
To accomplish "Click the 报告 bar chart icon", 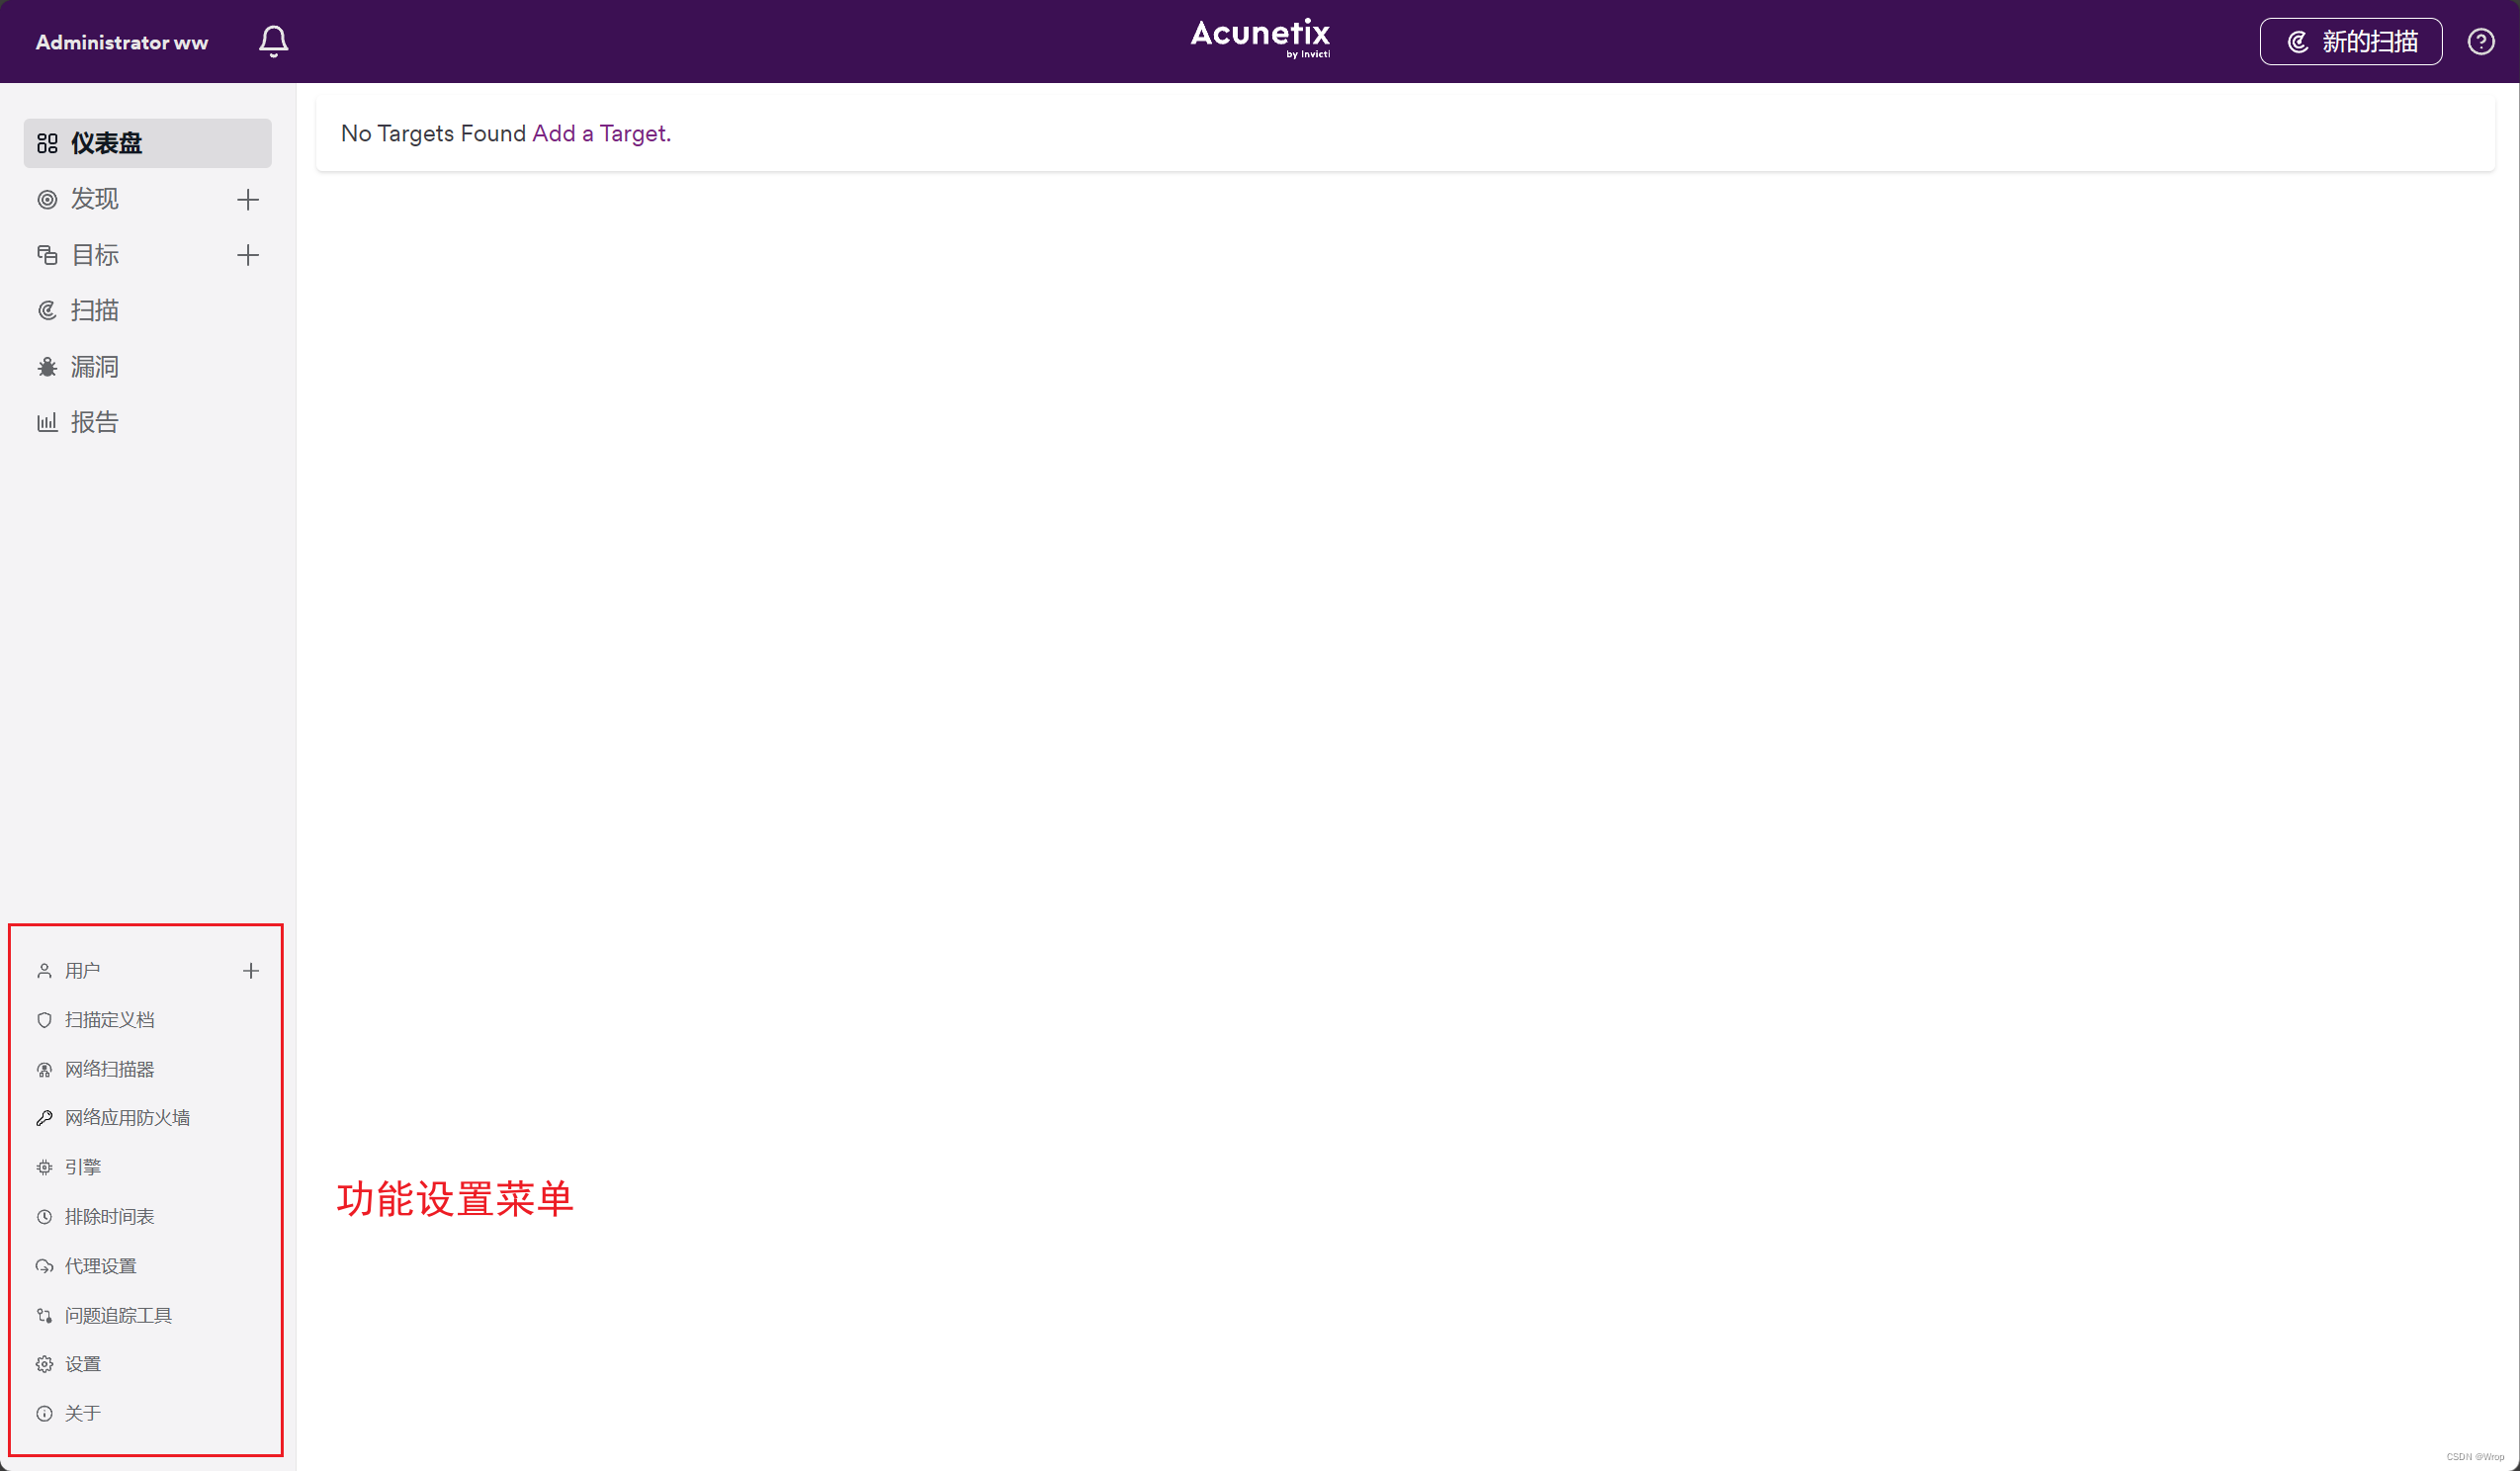I will (47, 423).
